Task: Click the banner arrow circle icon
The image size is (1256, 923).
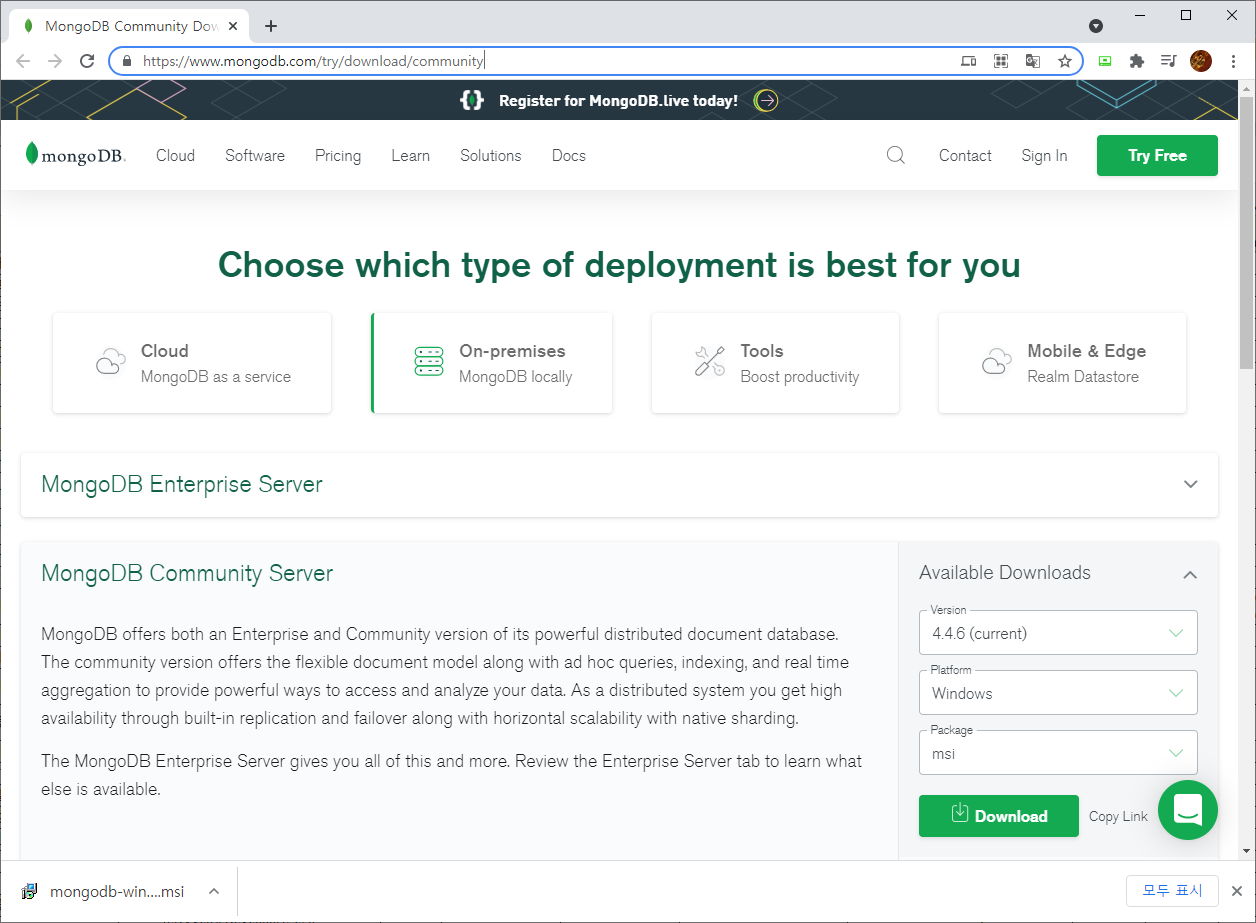Action: point(766,100)
